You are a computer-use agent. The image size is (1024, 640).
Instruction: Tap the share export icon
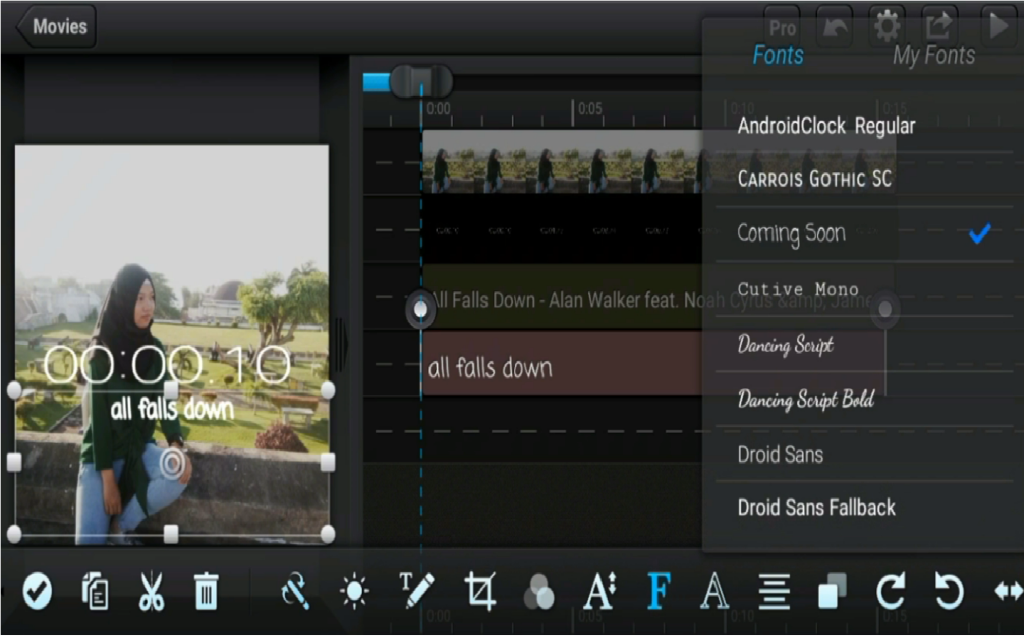(939, 27)
